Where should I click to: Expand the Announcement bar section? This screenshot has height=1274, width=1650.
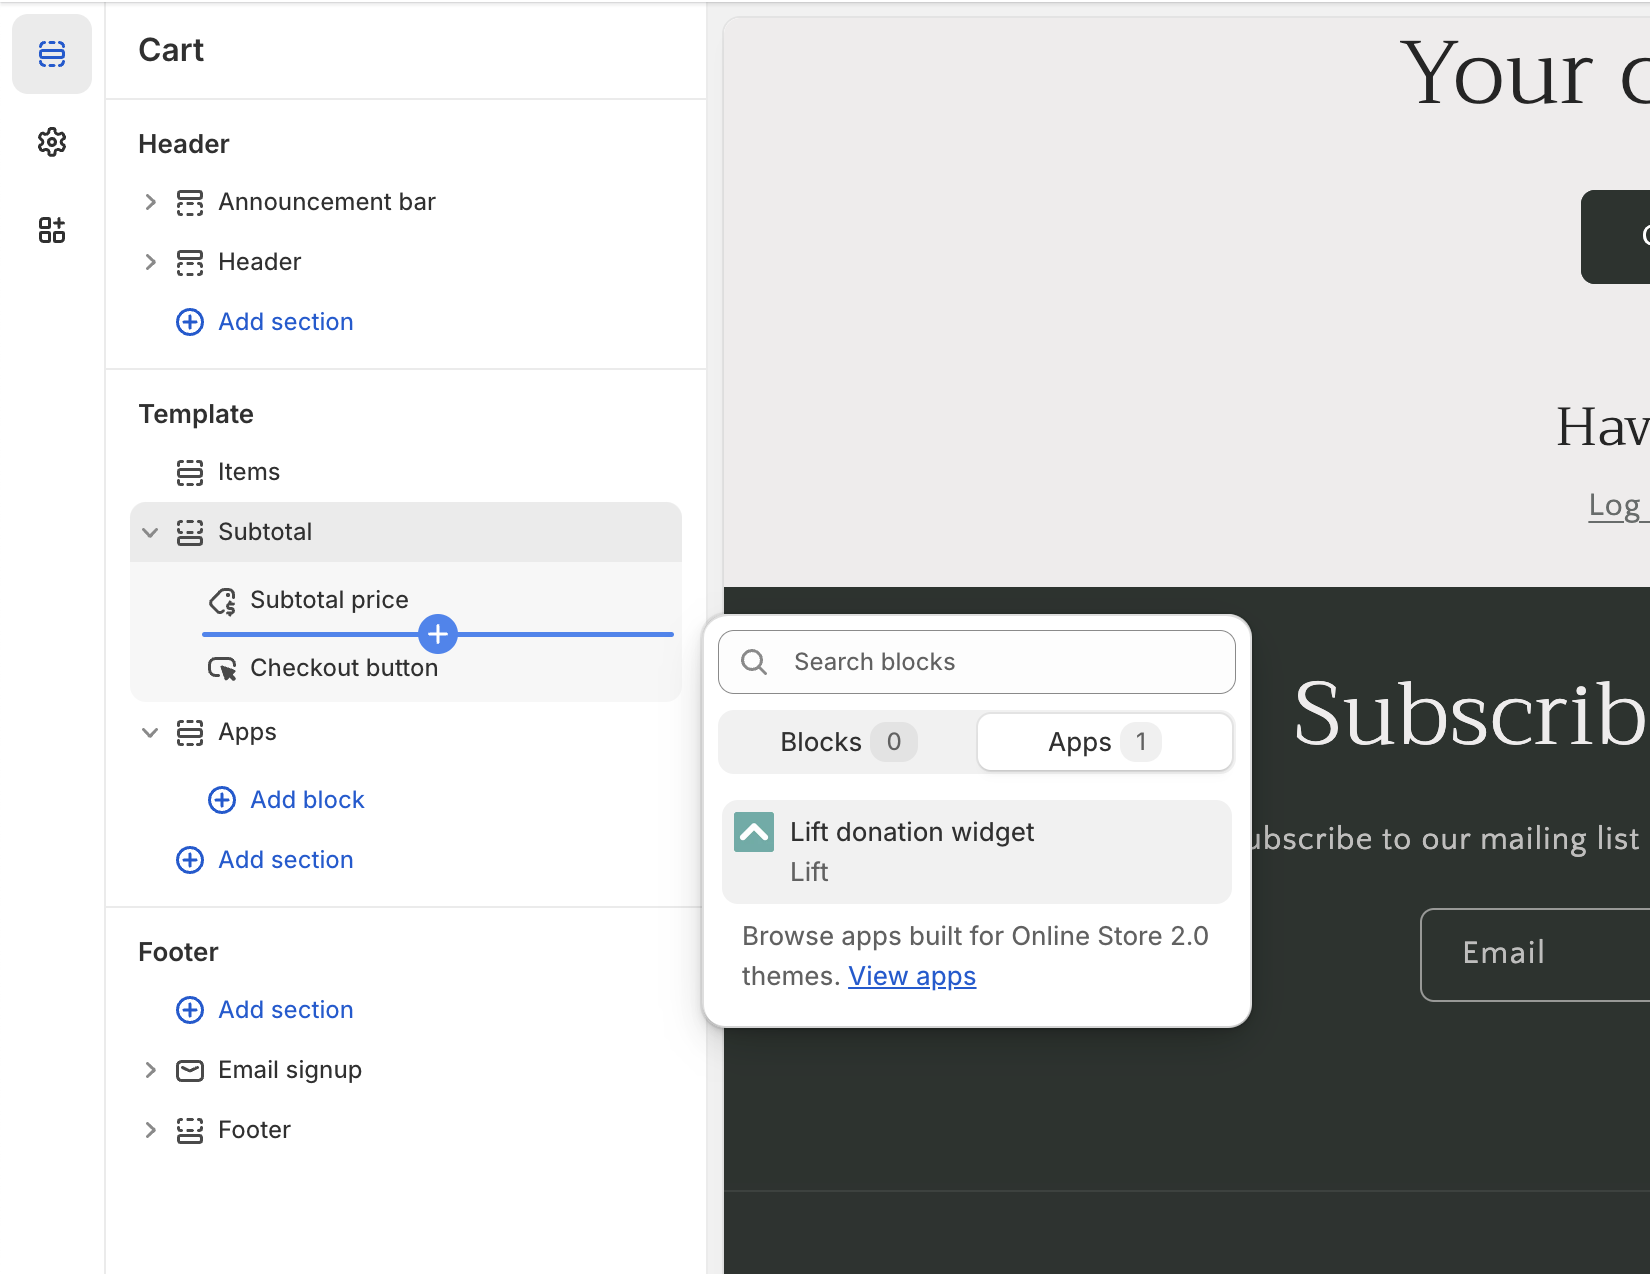click(x=150, y=202)
